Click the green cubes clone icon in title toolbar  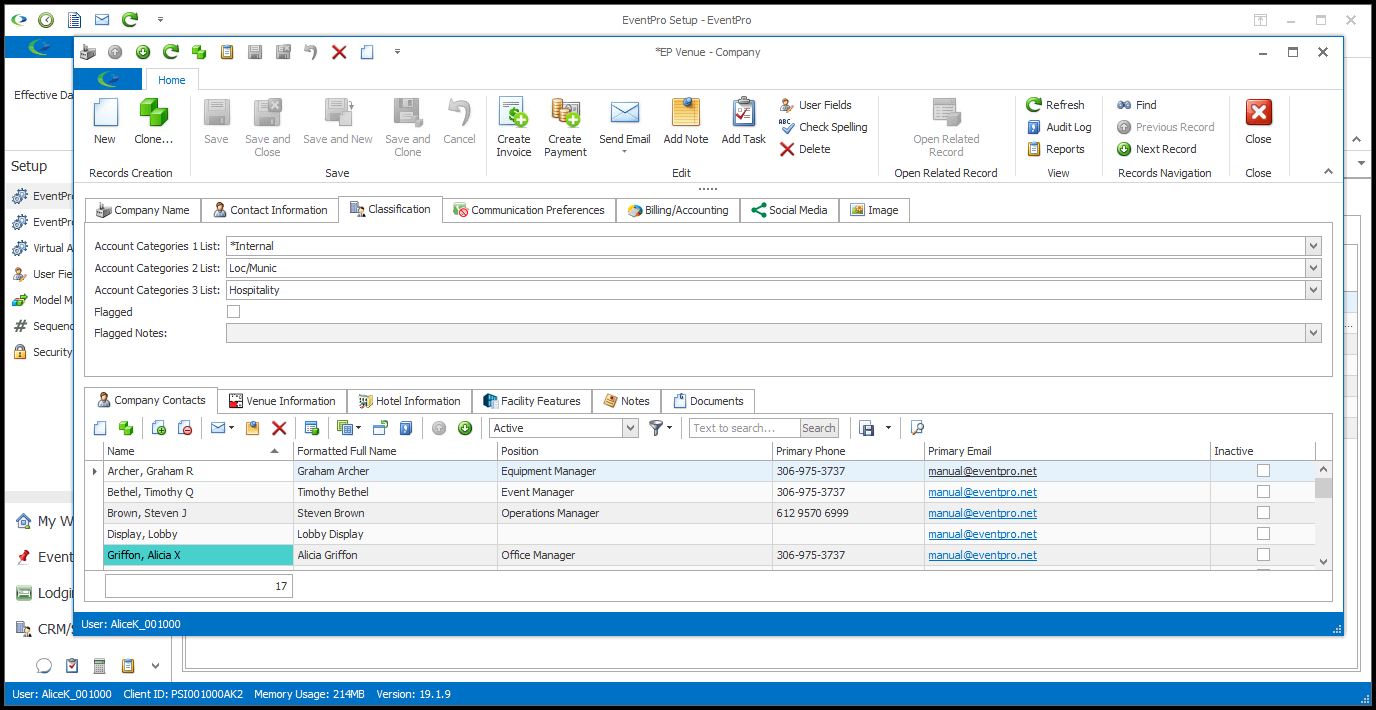(199, 52)
